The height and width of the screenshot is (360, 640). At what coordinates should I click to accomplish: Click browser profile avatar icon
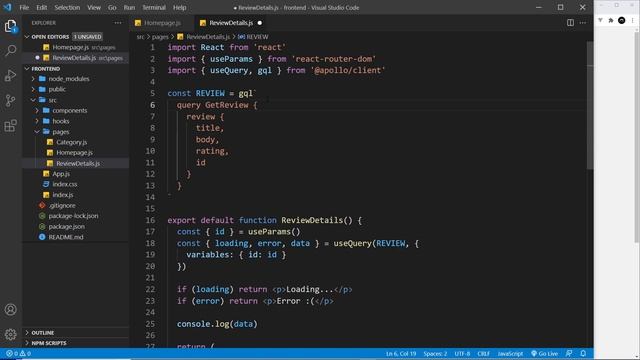[622, 20]
